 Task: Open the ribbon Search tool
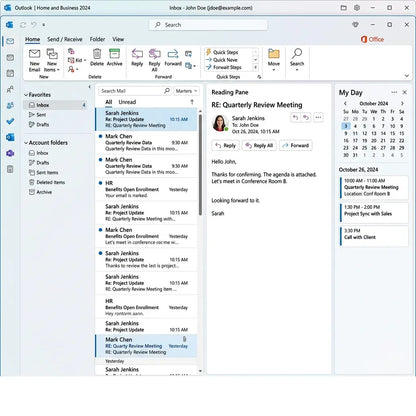[297, 60]
